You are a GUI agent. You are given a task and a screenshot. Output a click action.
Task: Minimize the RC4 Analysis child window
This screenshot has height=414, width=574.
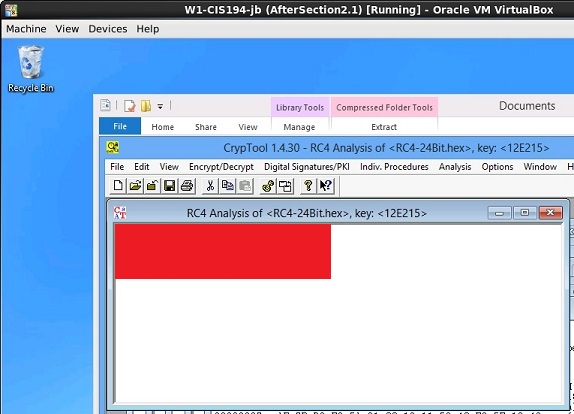click(x=499, y=213)
